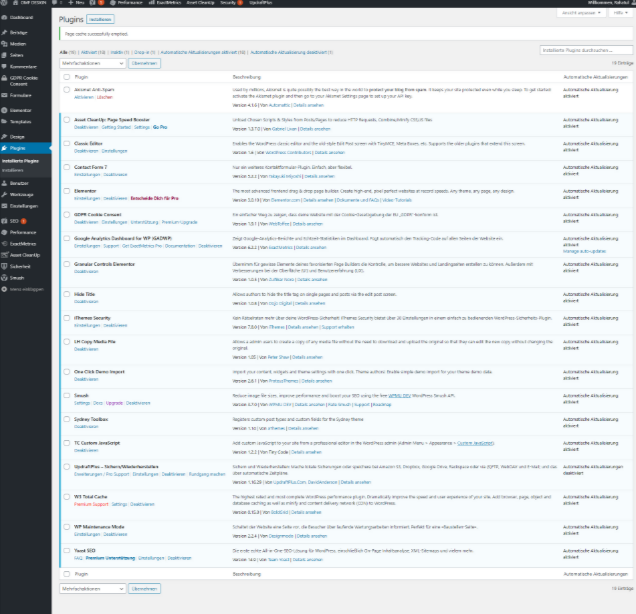Screen dimensions: 636x614
Task: Select the Contact Form 7 checkbox
Action: click(67, 167)
